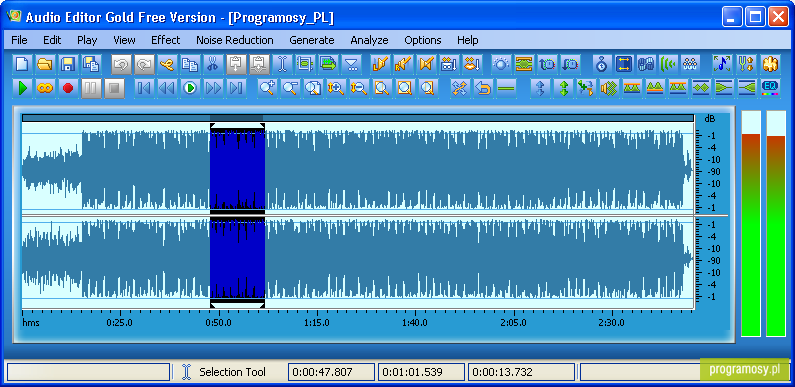The image size is (795, 387).
Task: Click the left channel level meter
Action: [x=751, y=223]
